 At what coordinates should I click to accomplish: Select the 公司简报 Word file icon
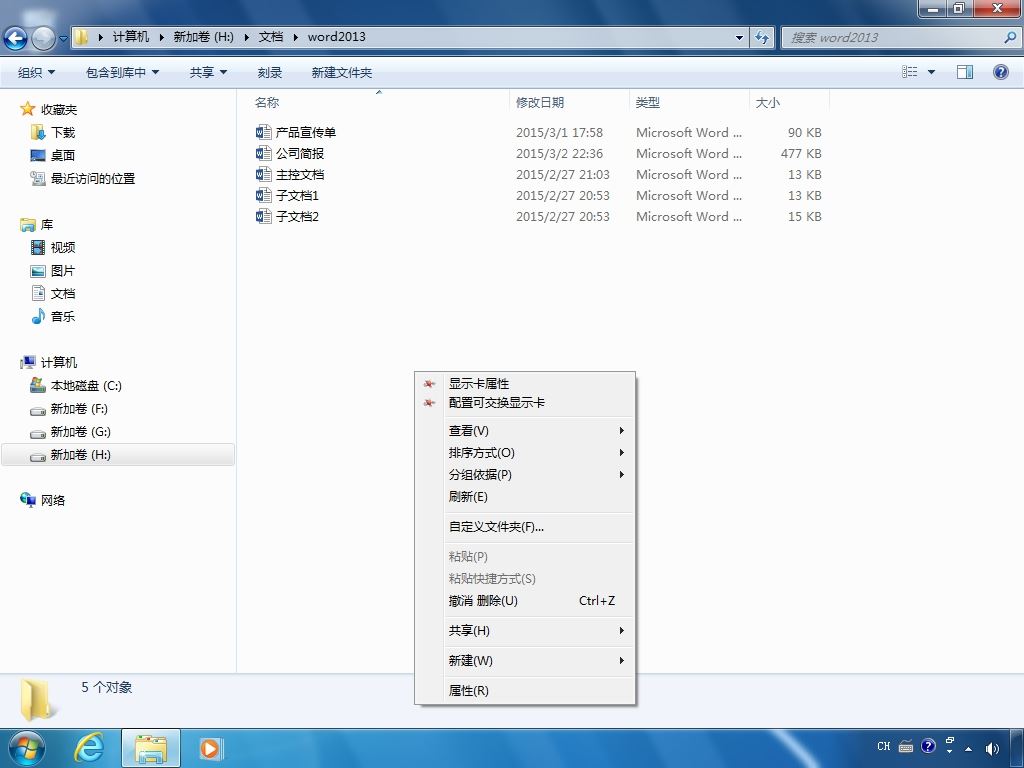[x=263, y=153]
